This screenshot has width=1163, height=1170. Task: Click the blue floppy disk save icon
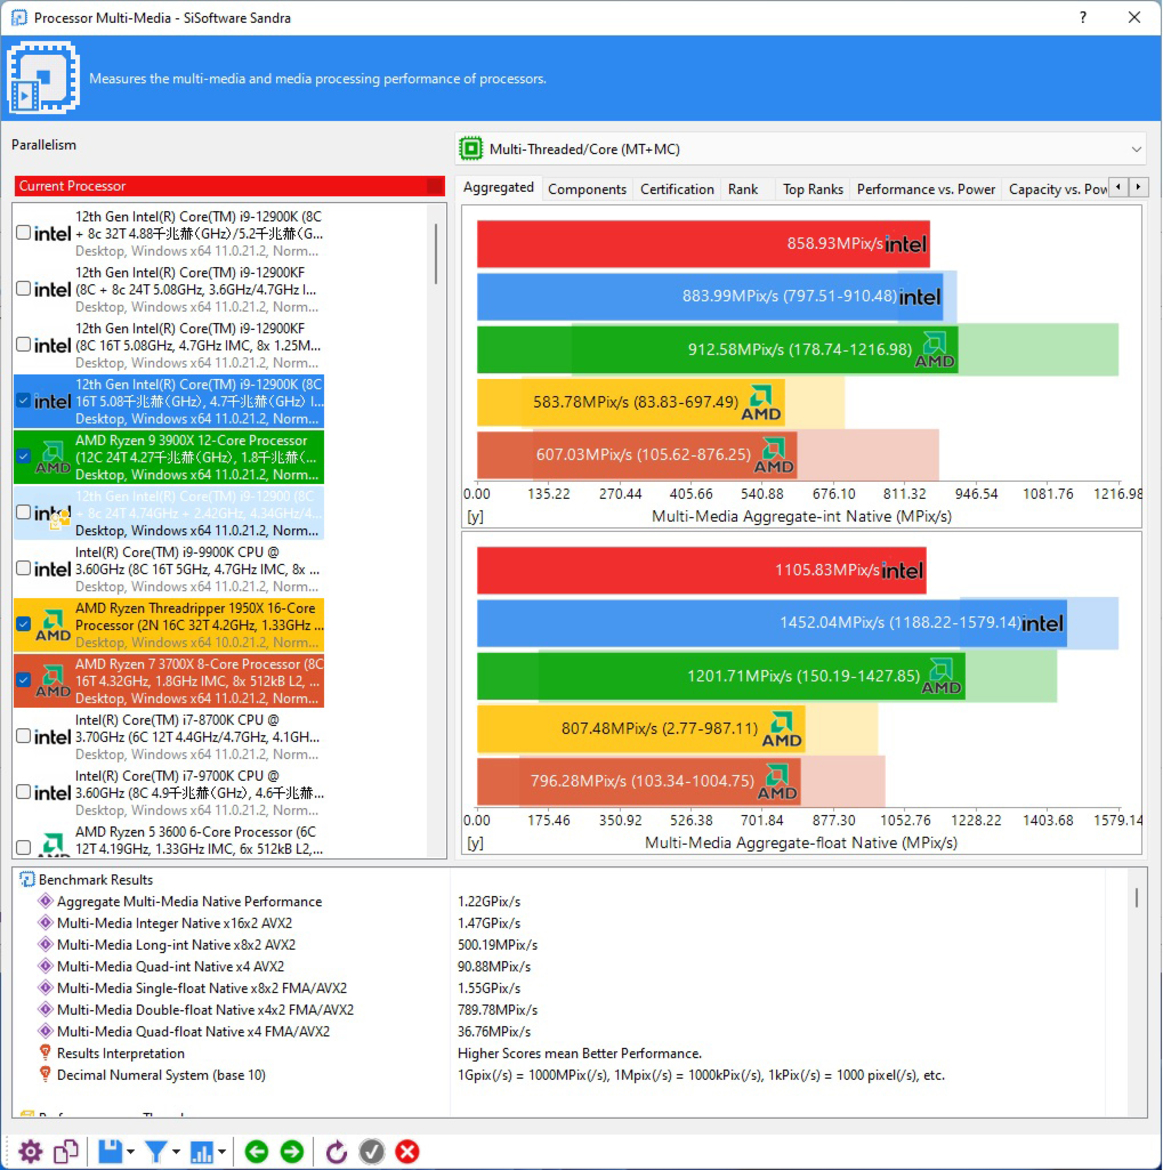110,1151
